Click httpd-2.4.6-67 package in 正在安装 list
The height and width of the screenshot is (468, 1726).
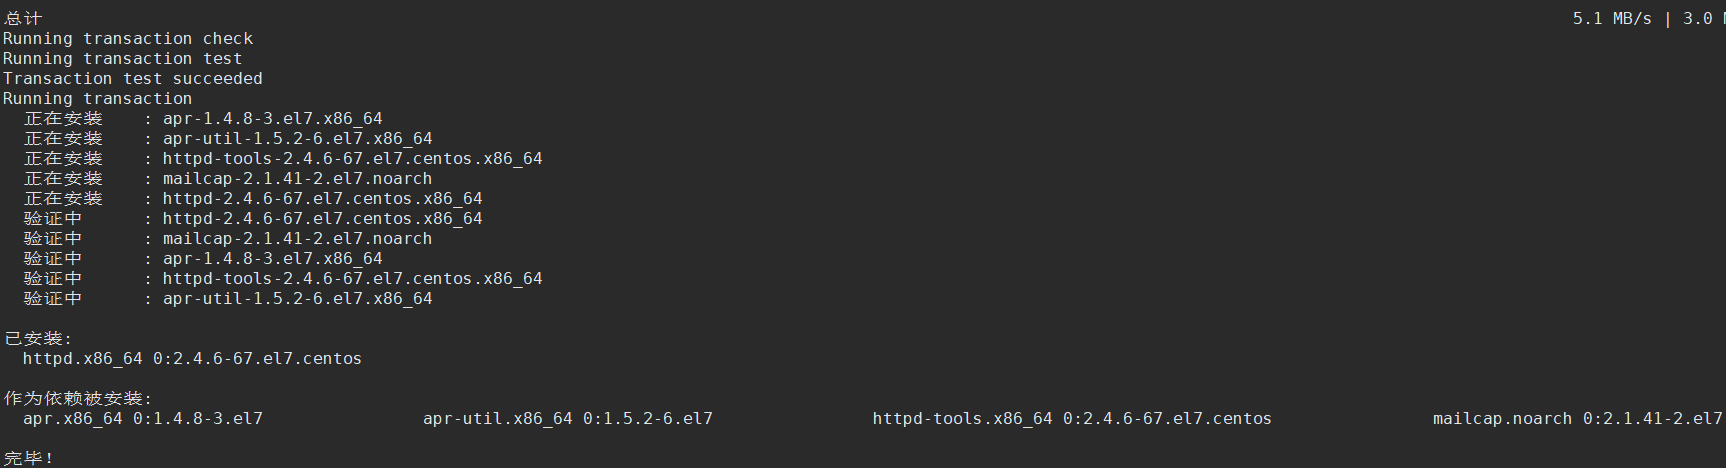[322, 198]
